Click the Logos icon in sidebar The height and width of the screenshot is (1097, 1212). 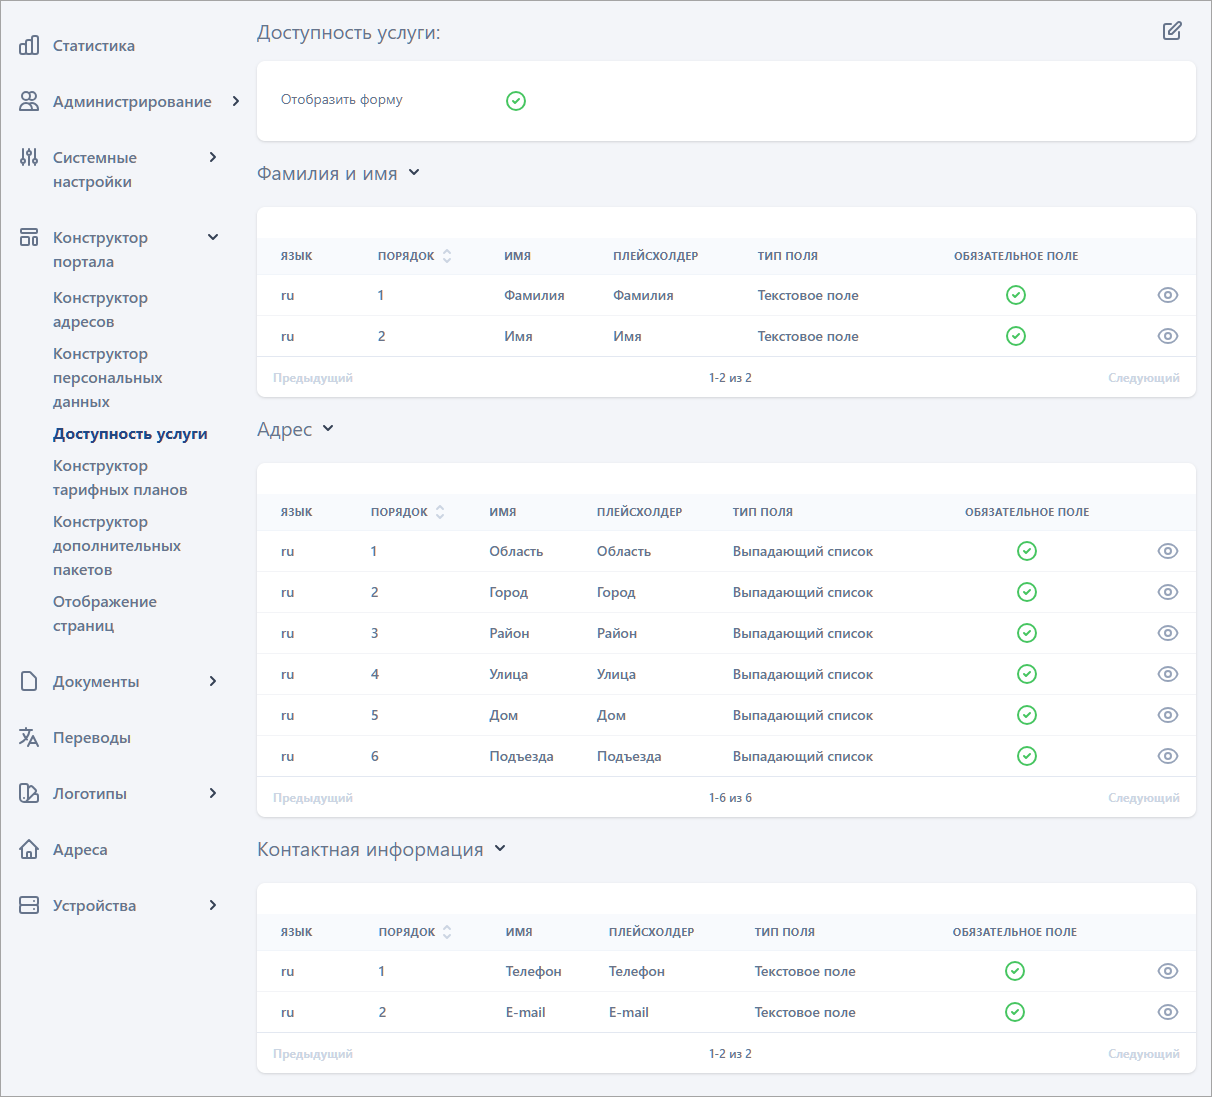[29, 793]
